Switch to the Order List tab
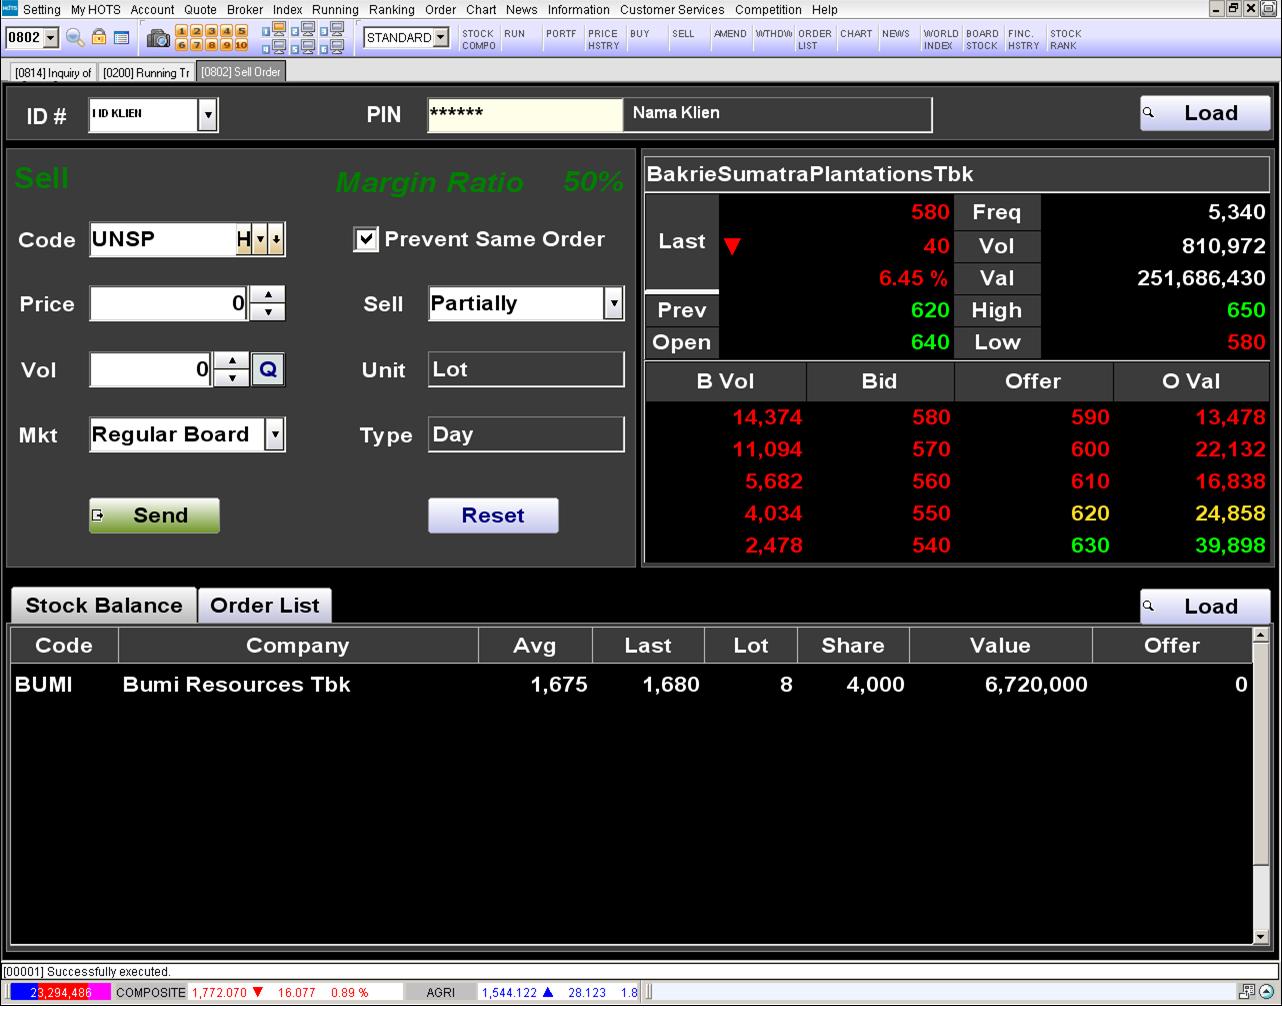This screenshot has width=1282, height=1027. pos(265,605)
